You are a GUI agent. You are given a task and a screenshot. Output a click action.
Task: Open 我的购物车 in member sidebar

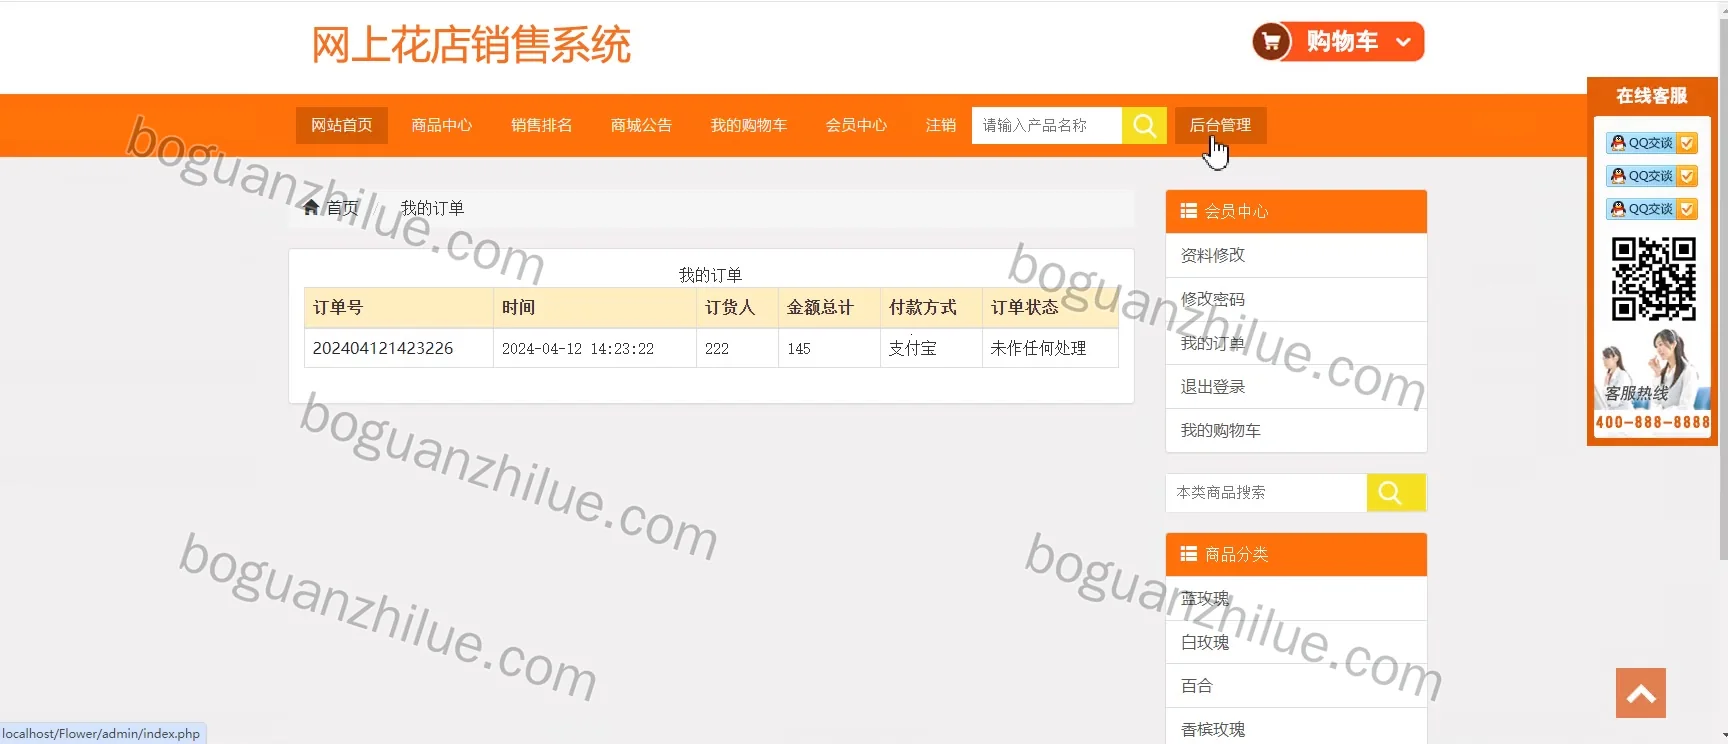[1296, 430]
